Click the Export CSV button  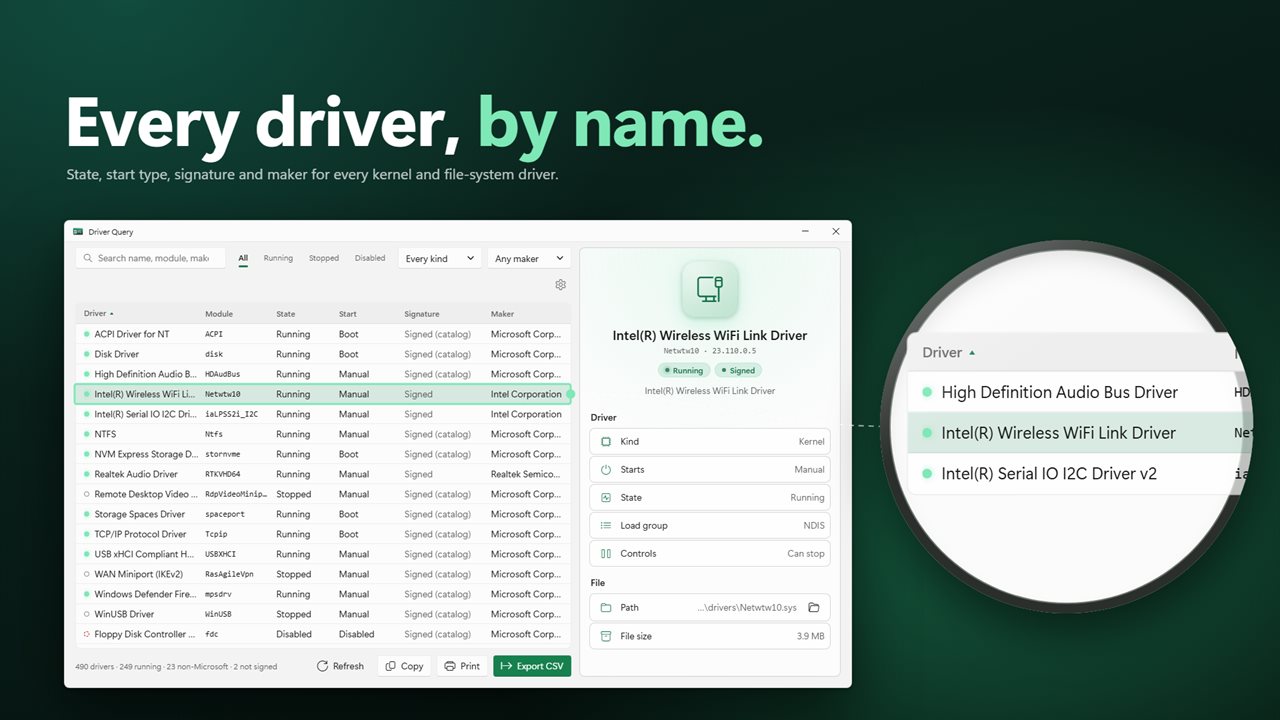pos(532,666)
